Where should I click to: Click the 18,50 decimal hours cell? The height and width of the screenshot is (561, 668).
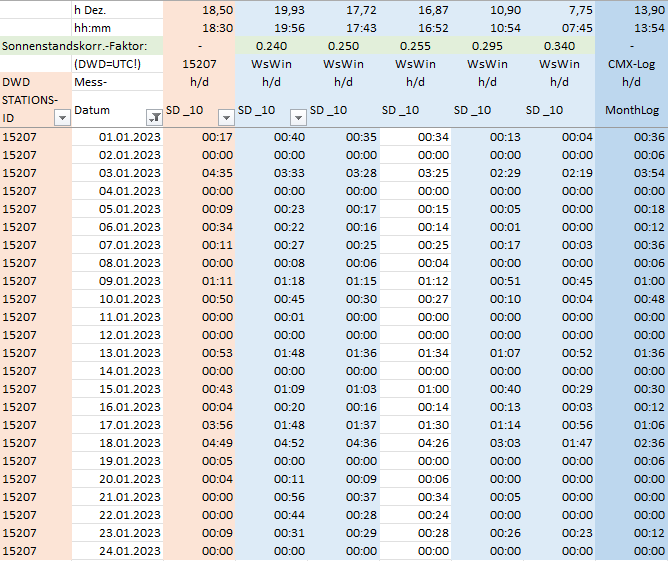(x=200, y=10)
